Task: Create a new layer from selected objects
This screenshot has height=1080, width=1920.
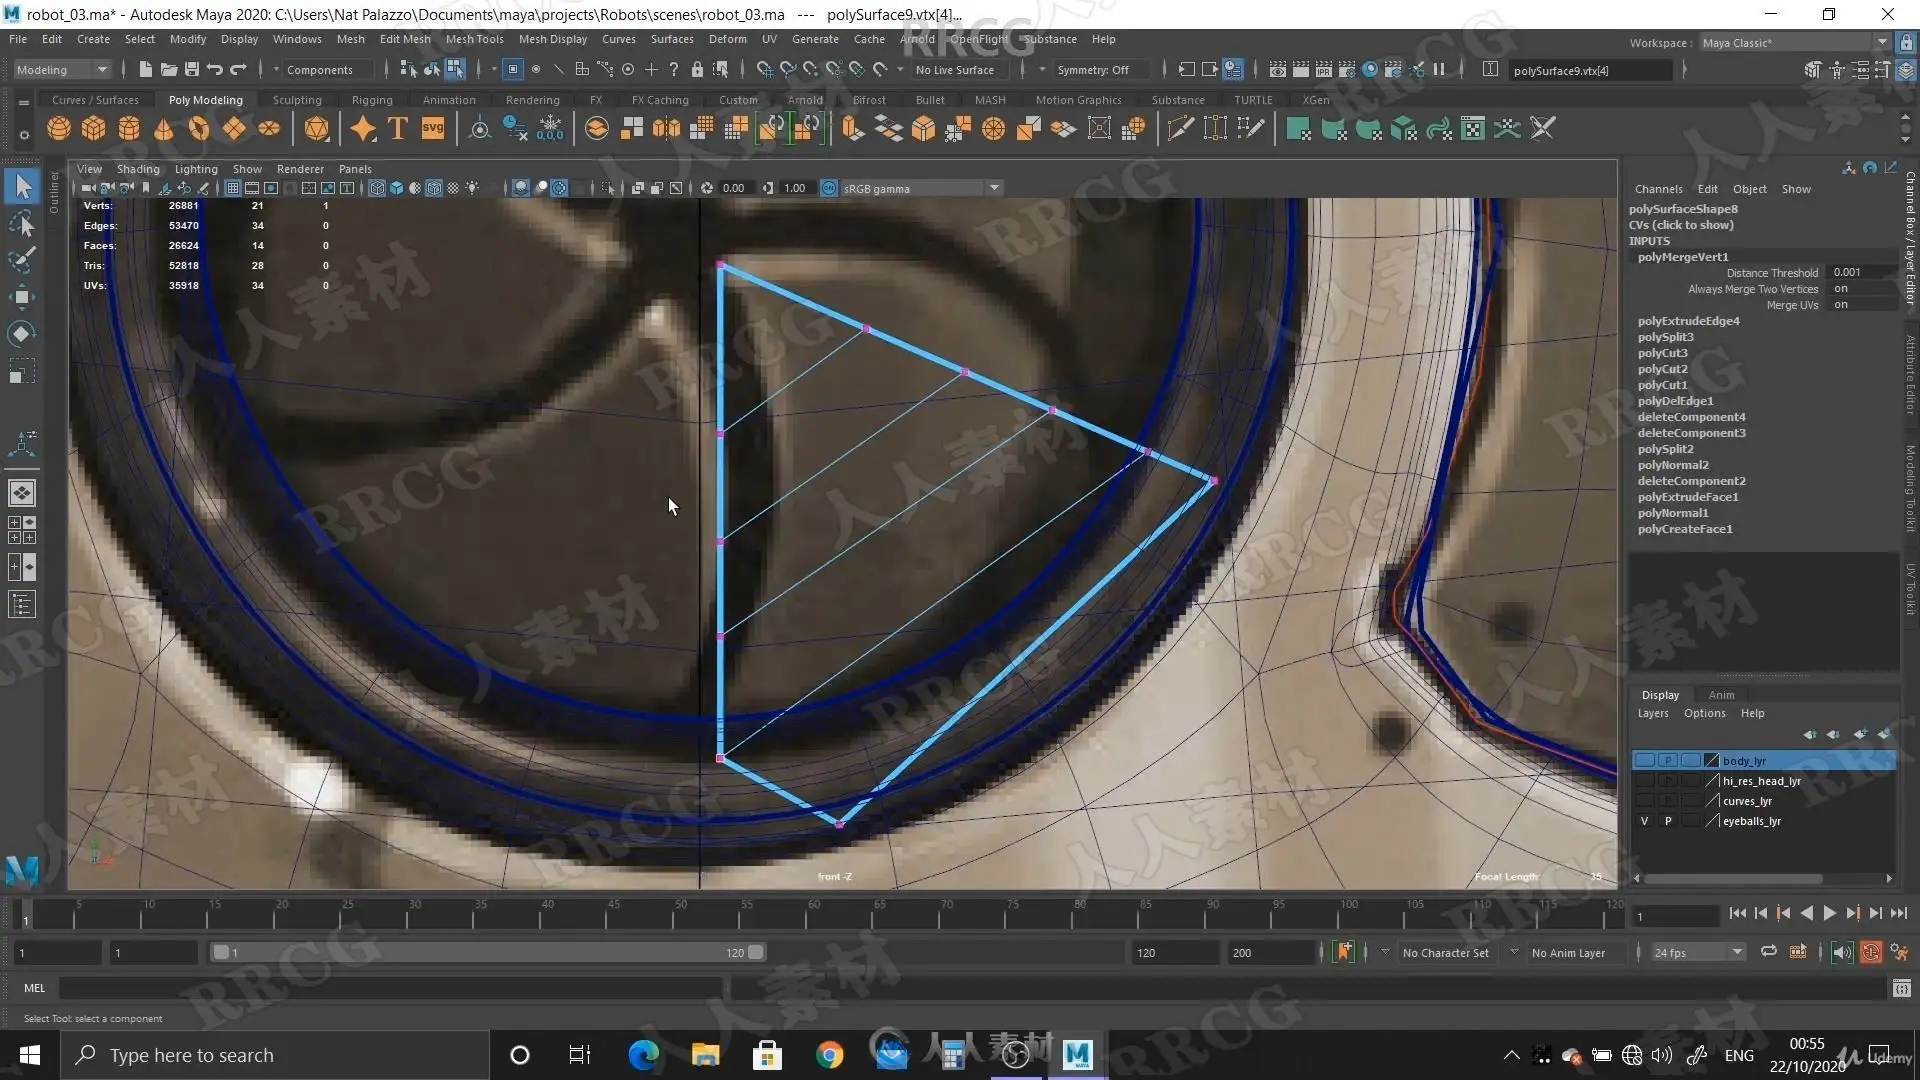Action: 1883,735
